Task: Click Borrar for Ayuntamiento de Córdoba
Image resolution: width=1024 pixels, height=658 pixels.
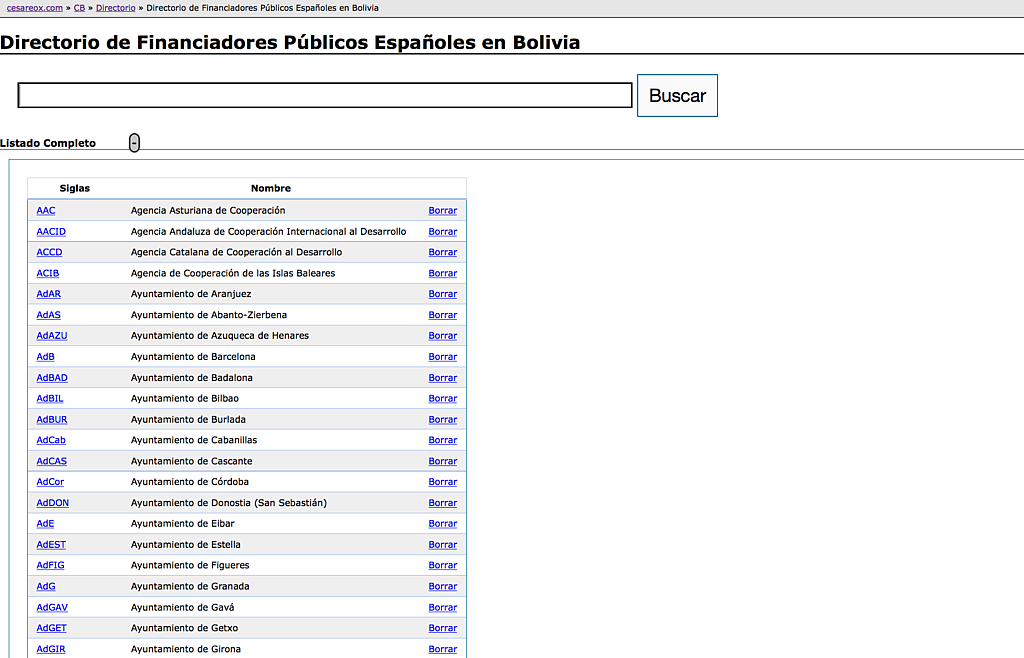Action: click(443, 482)
